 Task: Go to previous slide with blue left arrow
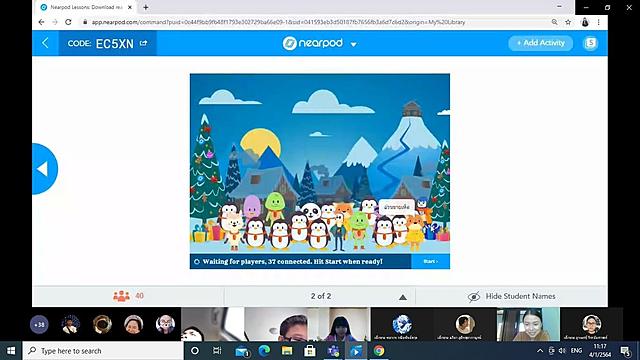(x=44, y=169)
